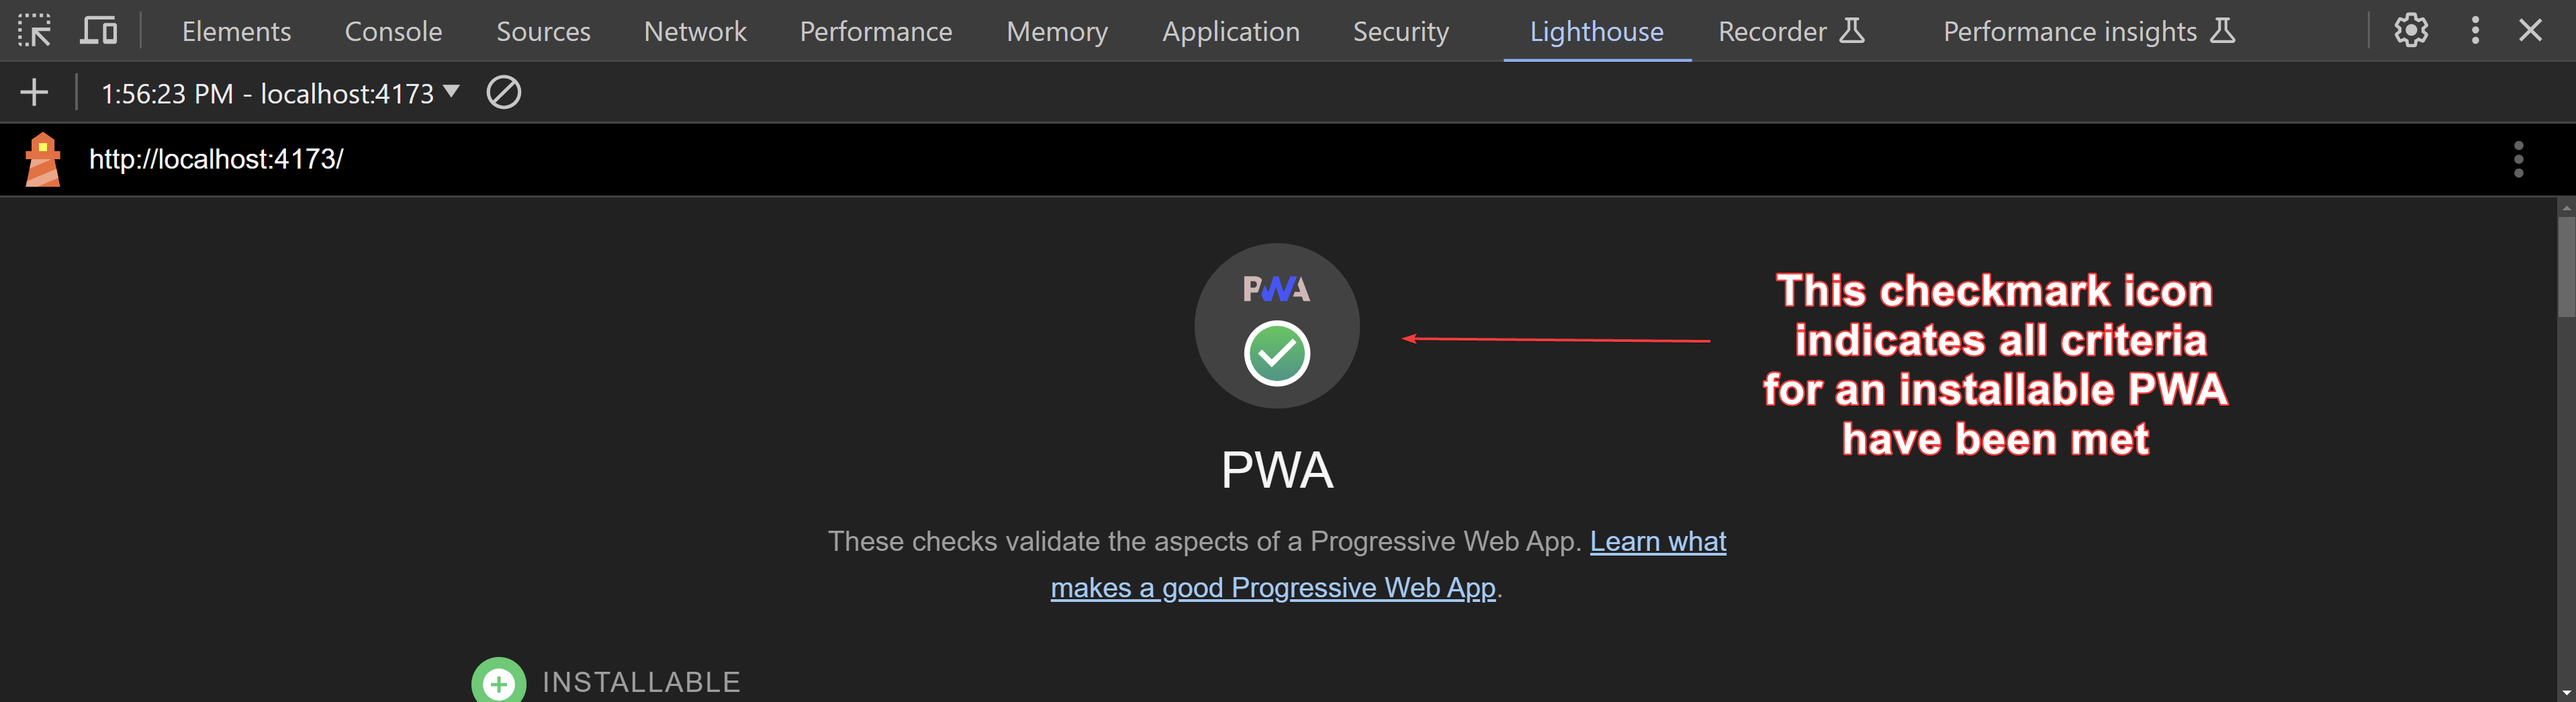
Task: Open the Network tab
Action: [695, 31]
